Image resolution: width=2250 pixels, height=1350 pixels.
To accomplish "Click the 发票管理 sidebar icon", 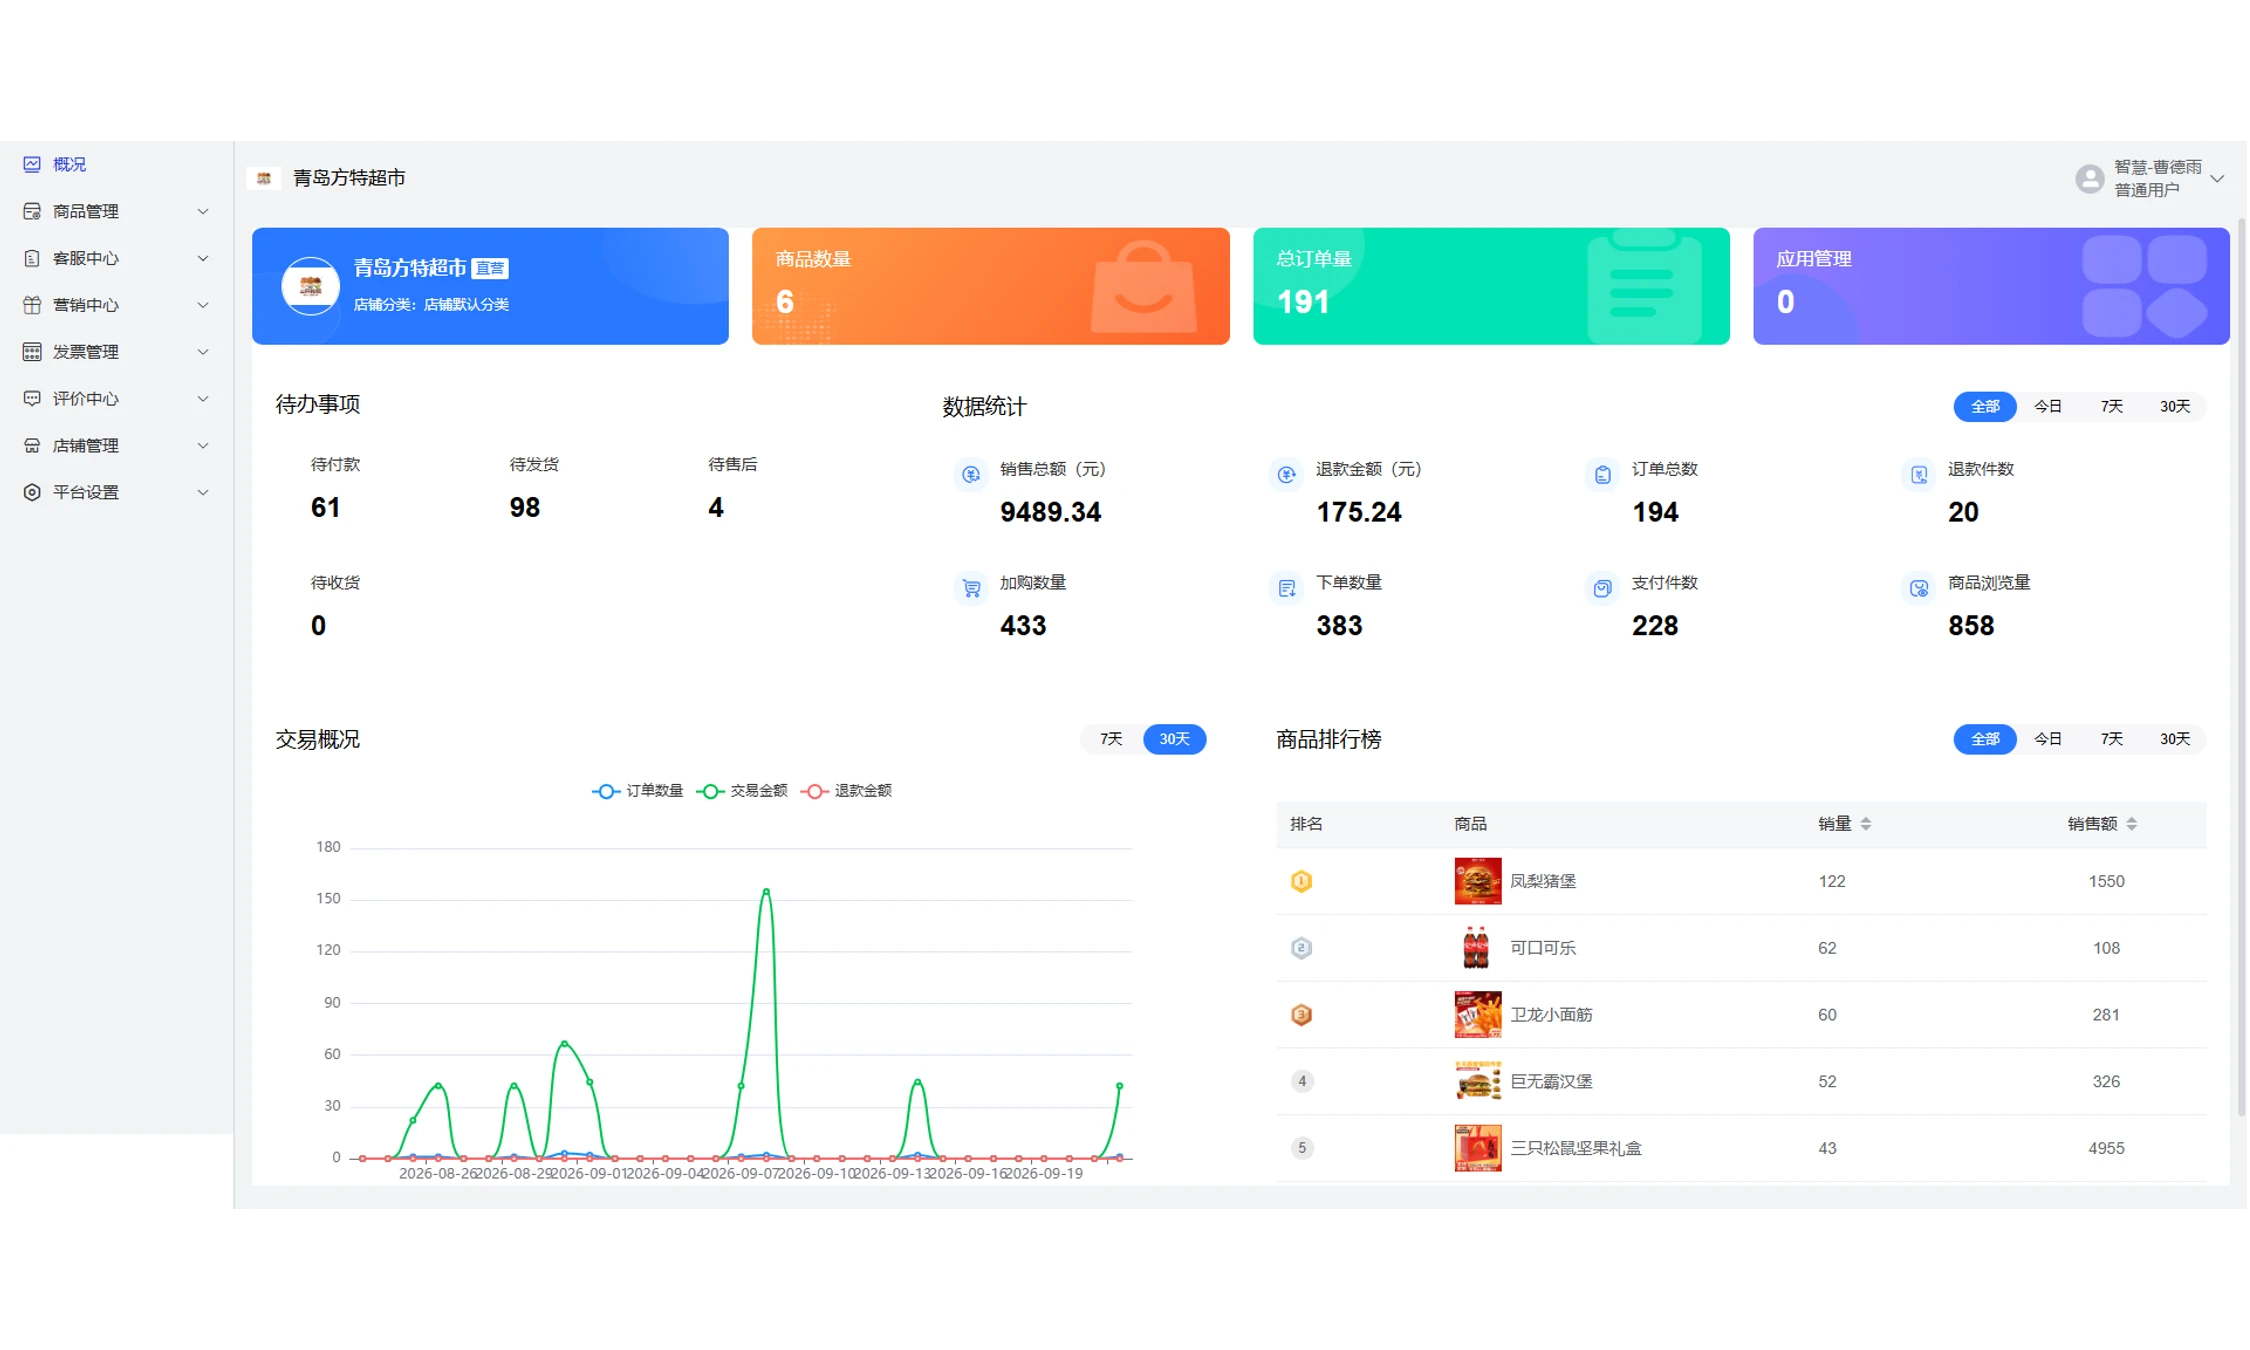I will click(32, 352).
